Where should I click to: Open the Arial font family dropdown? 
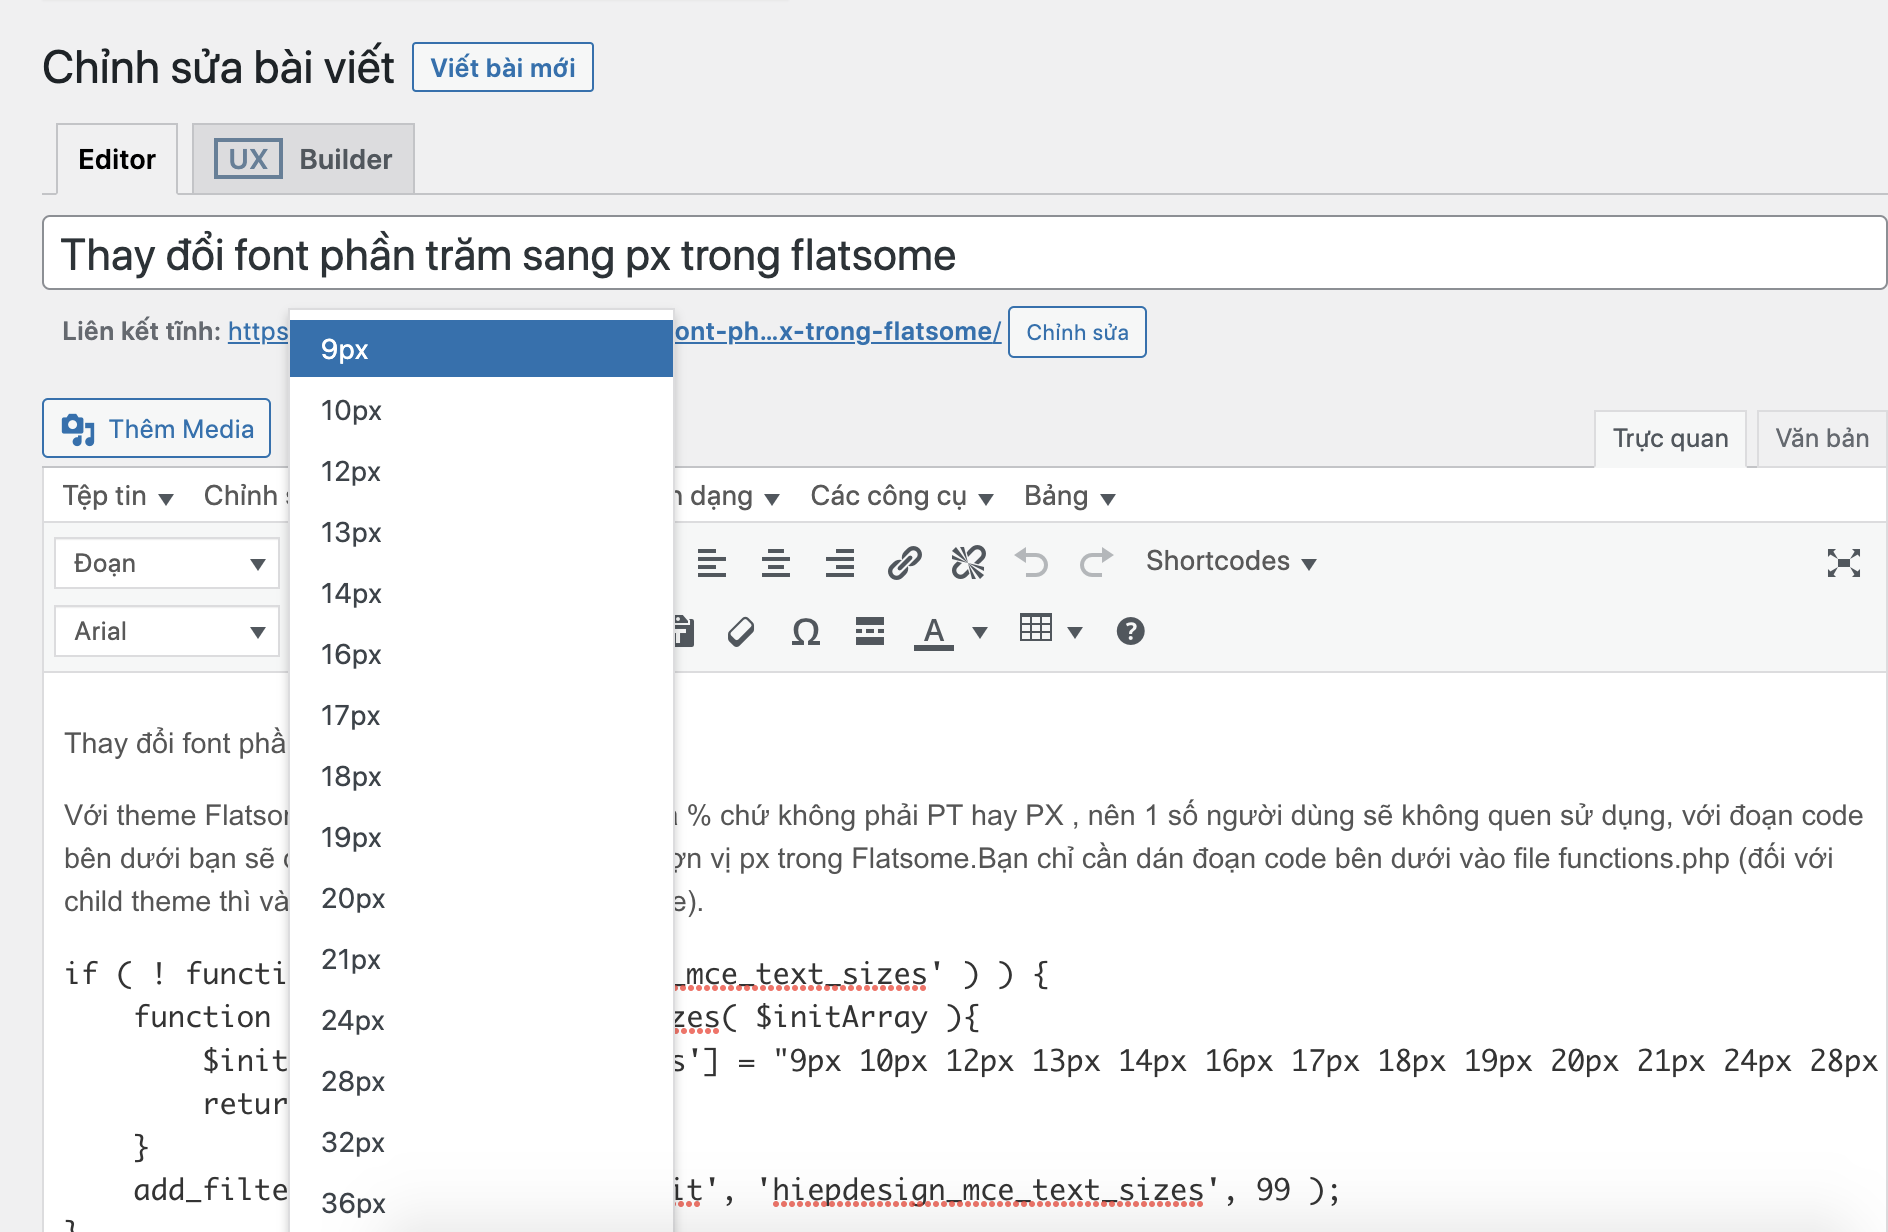click(166, 631)
